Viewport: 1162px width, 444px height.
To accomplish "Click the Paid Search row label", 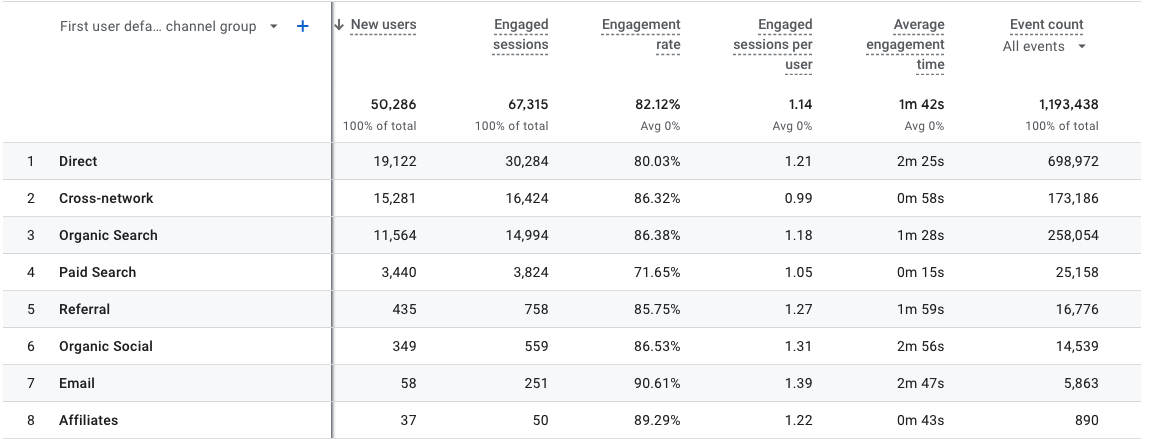I will tap(97, 272).
